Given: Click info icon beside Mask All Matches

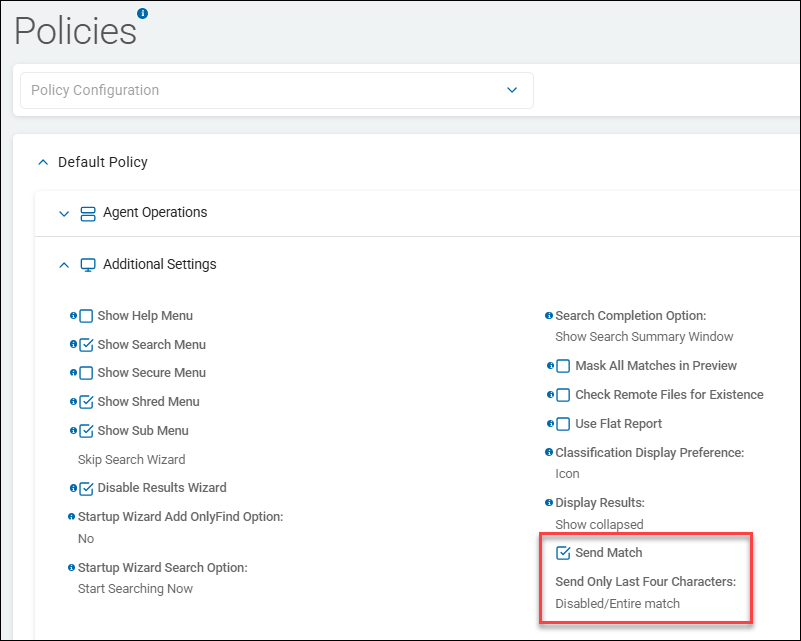Looking at the screenshot, I should pyautogui.click(x=550, y=366).
